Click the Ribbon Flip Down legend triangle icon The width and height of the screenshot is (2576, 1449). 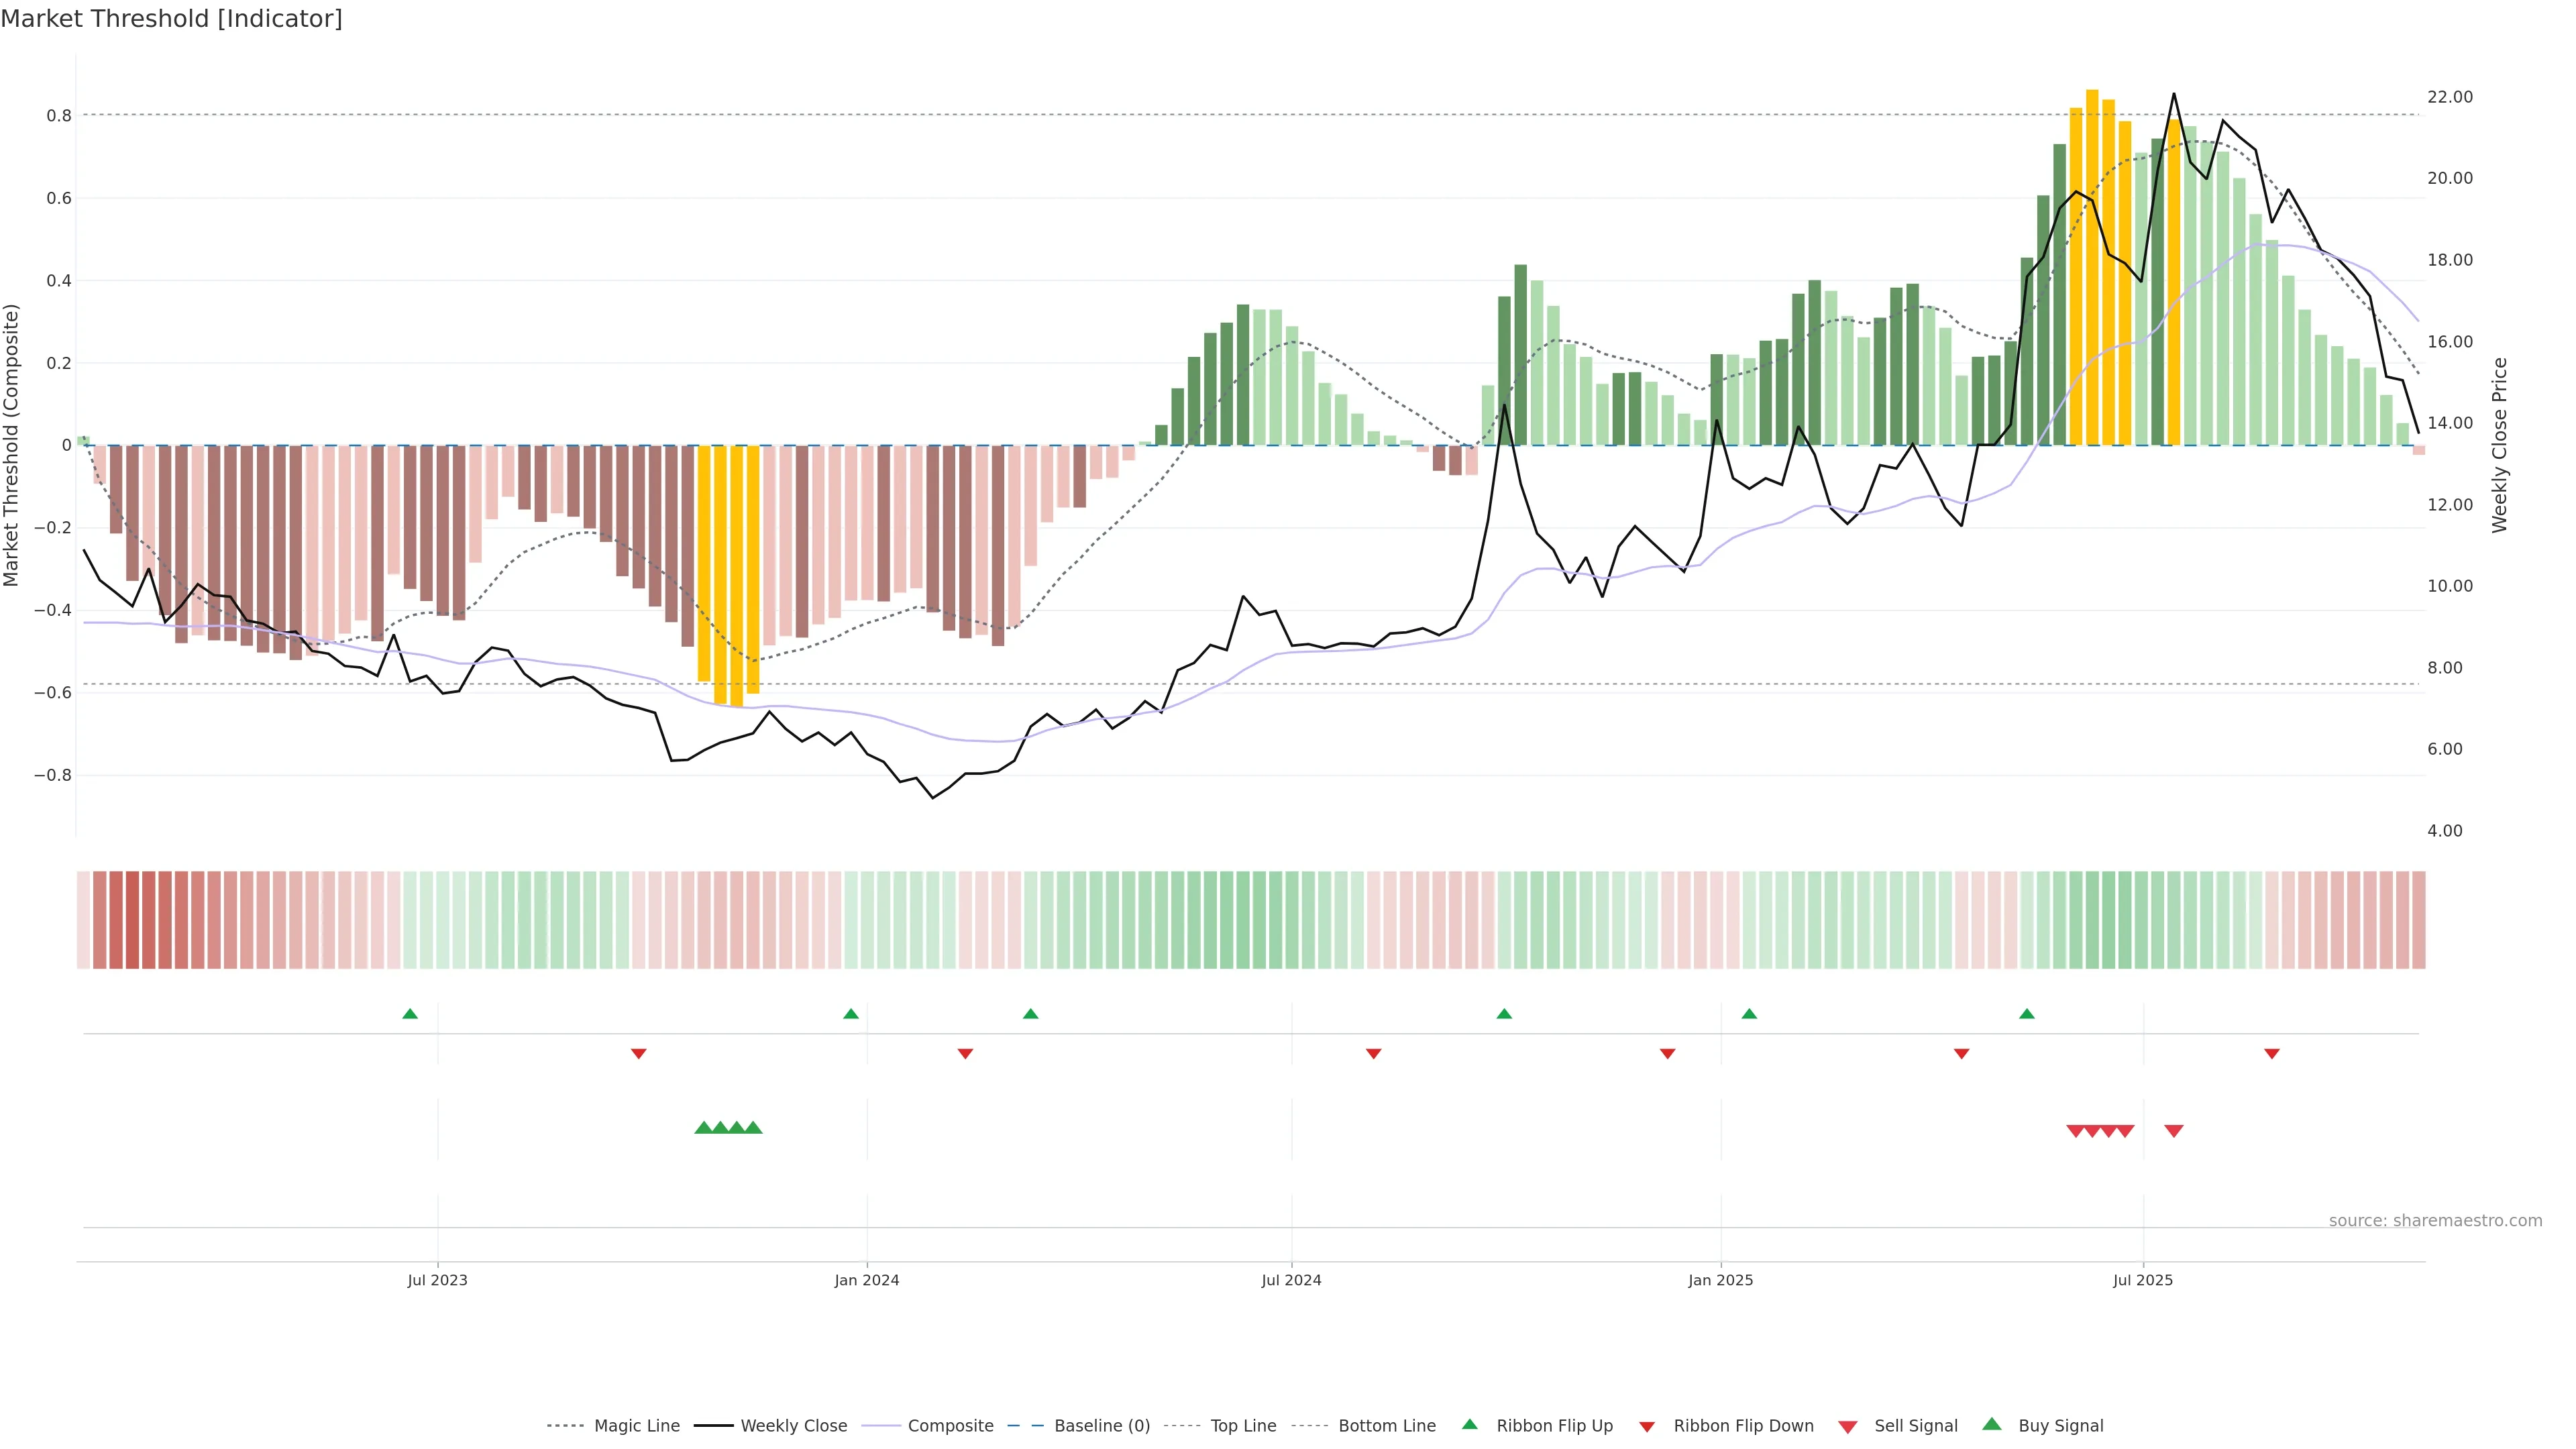coord(1647,1427)
